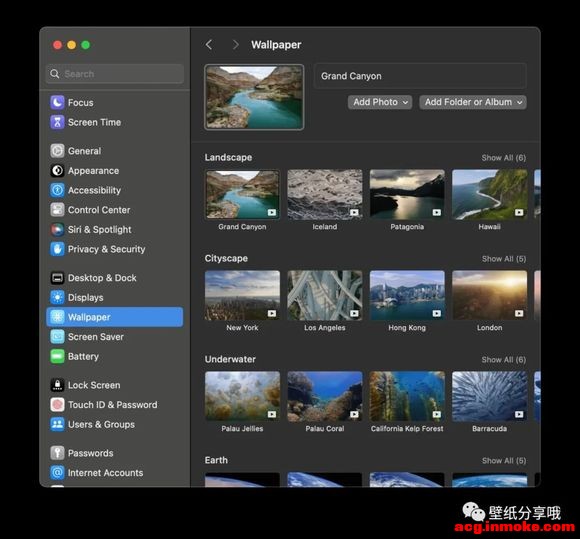Click the Users & Groups icon
Screen dimensions: 580x539
(x=57, y=424)
